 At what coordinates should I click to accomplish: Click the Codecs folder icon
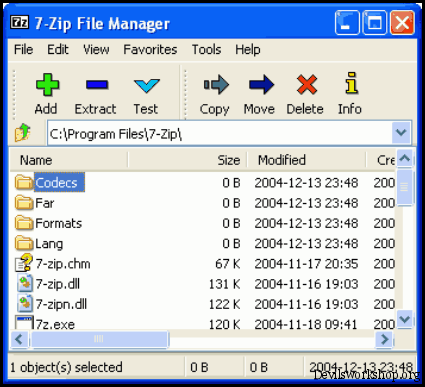click(x=24, y=182)
